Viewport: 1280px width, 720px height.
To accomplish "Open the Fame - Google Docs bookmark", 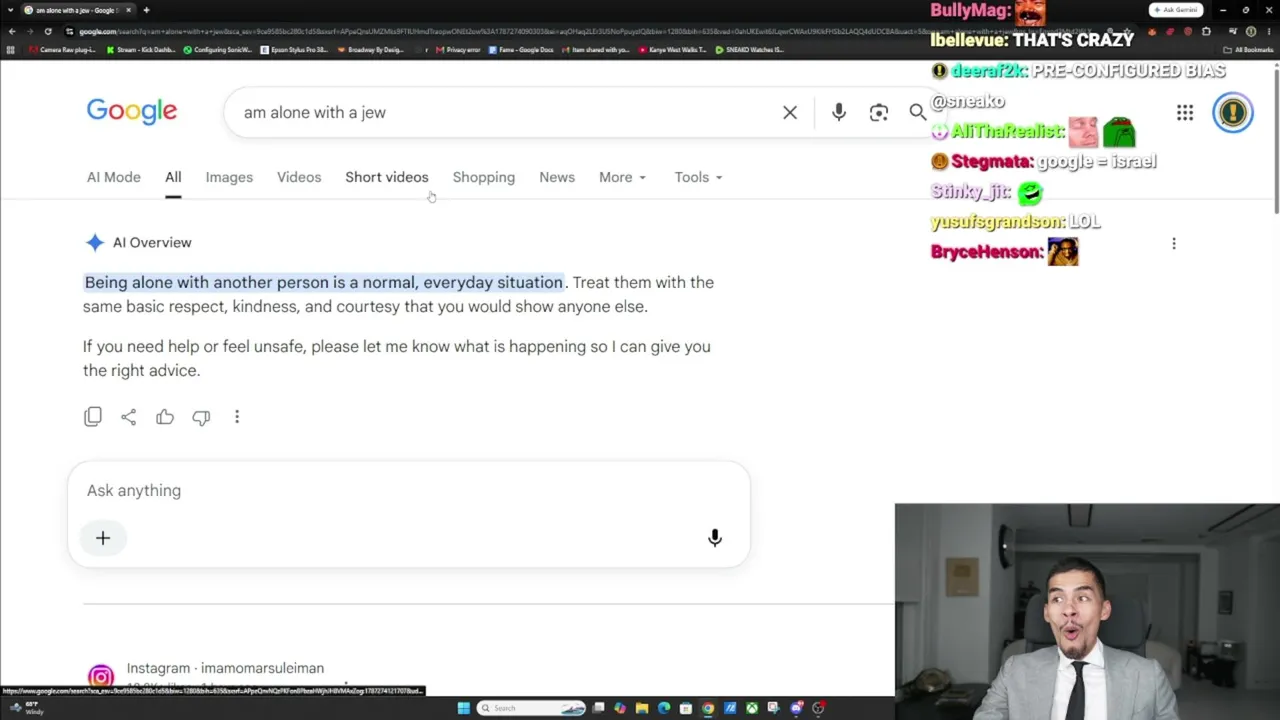I will pyautogui.click(x=521, y=49).
